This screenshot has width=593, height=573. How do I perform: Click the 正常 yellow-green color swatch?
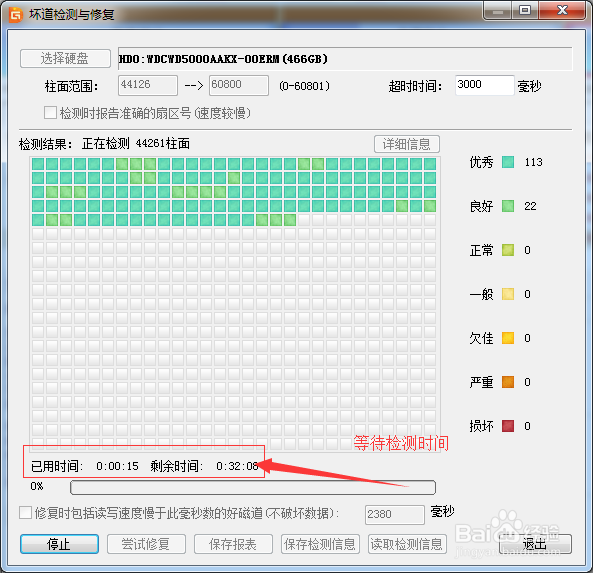508,250
